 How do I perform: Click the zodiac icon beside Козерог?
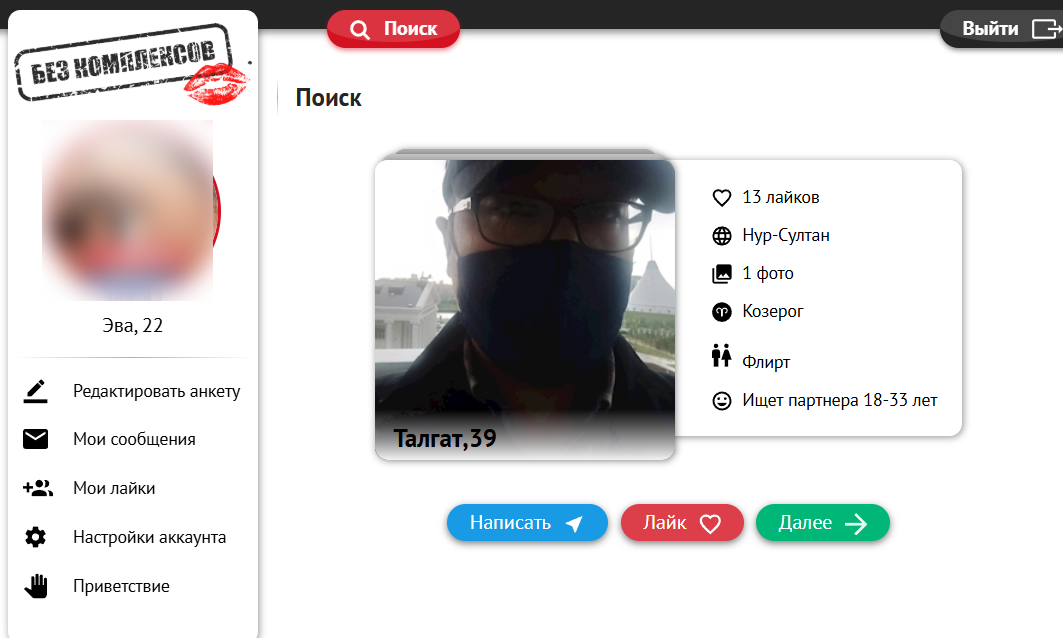721,312
